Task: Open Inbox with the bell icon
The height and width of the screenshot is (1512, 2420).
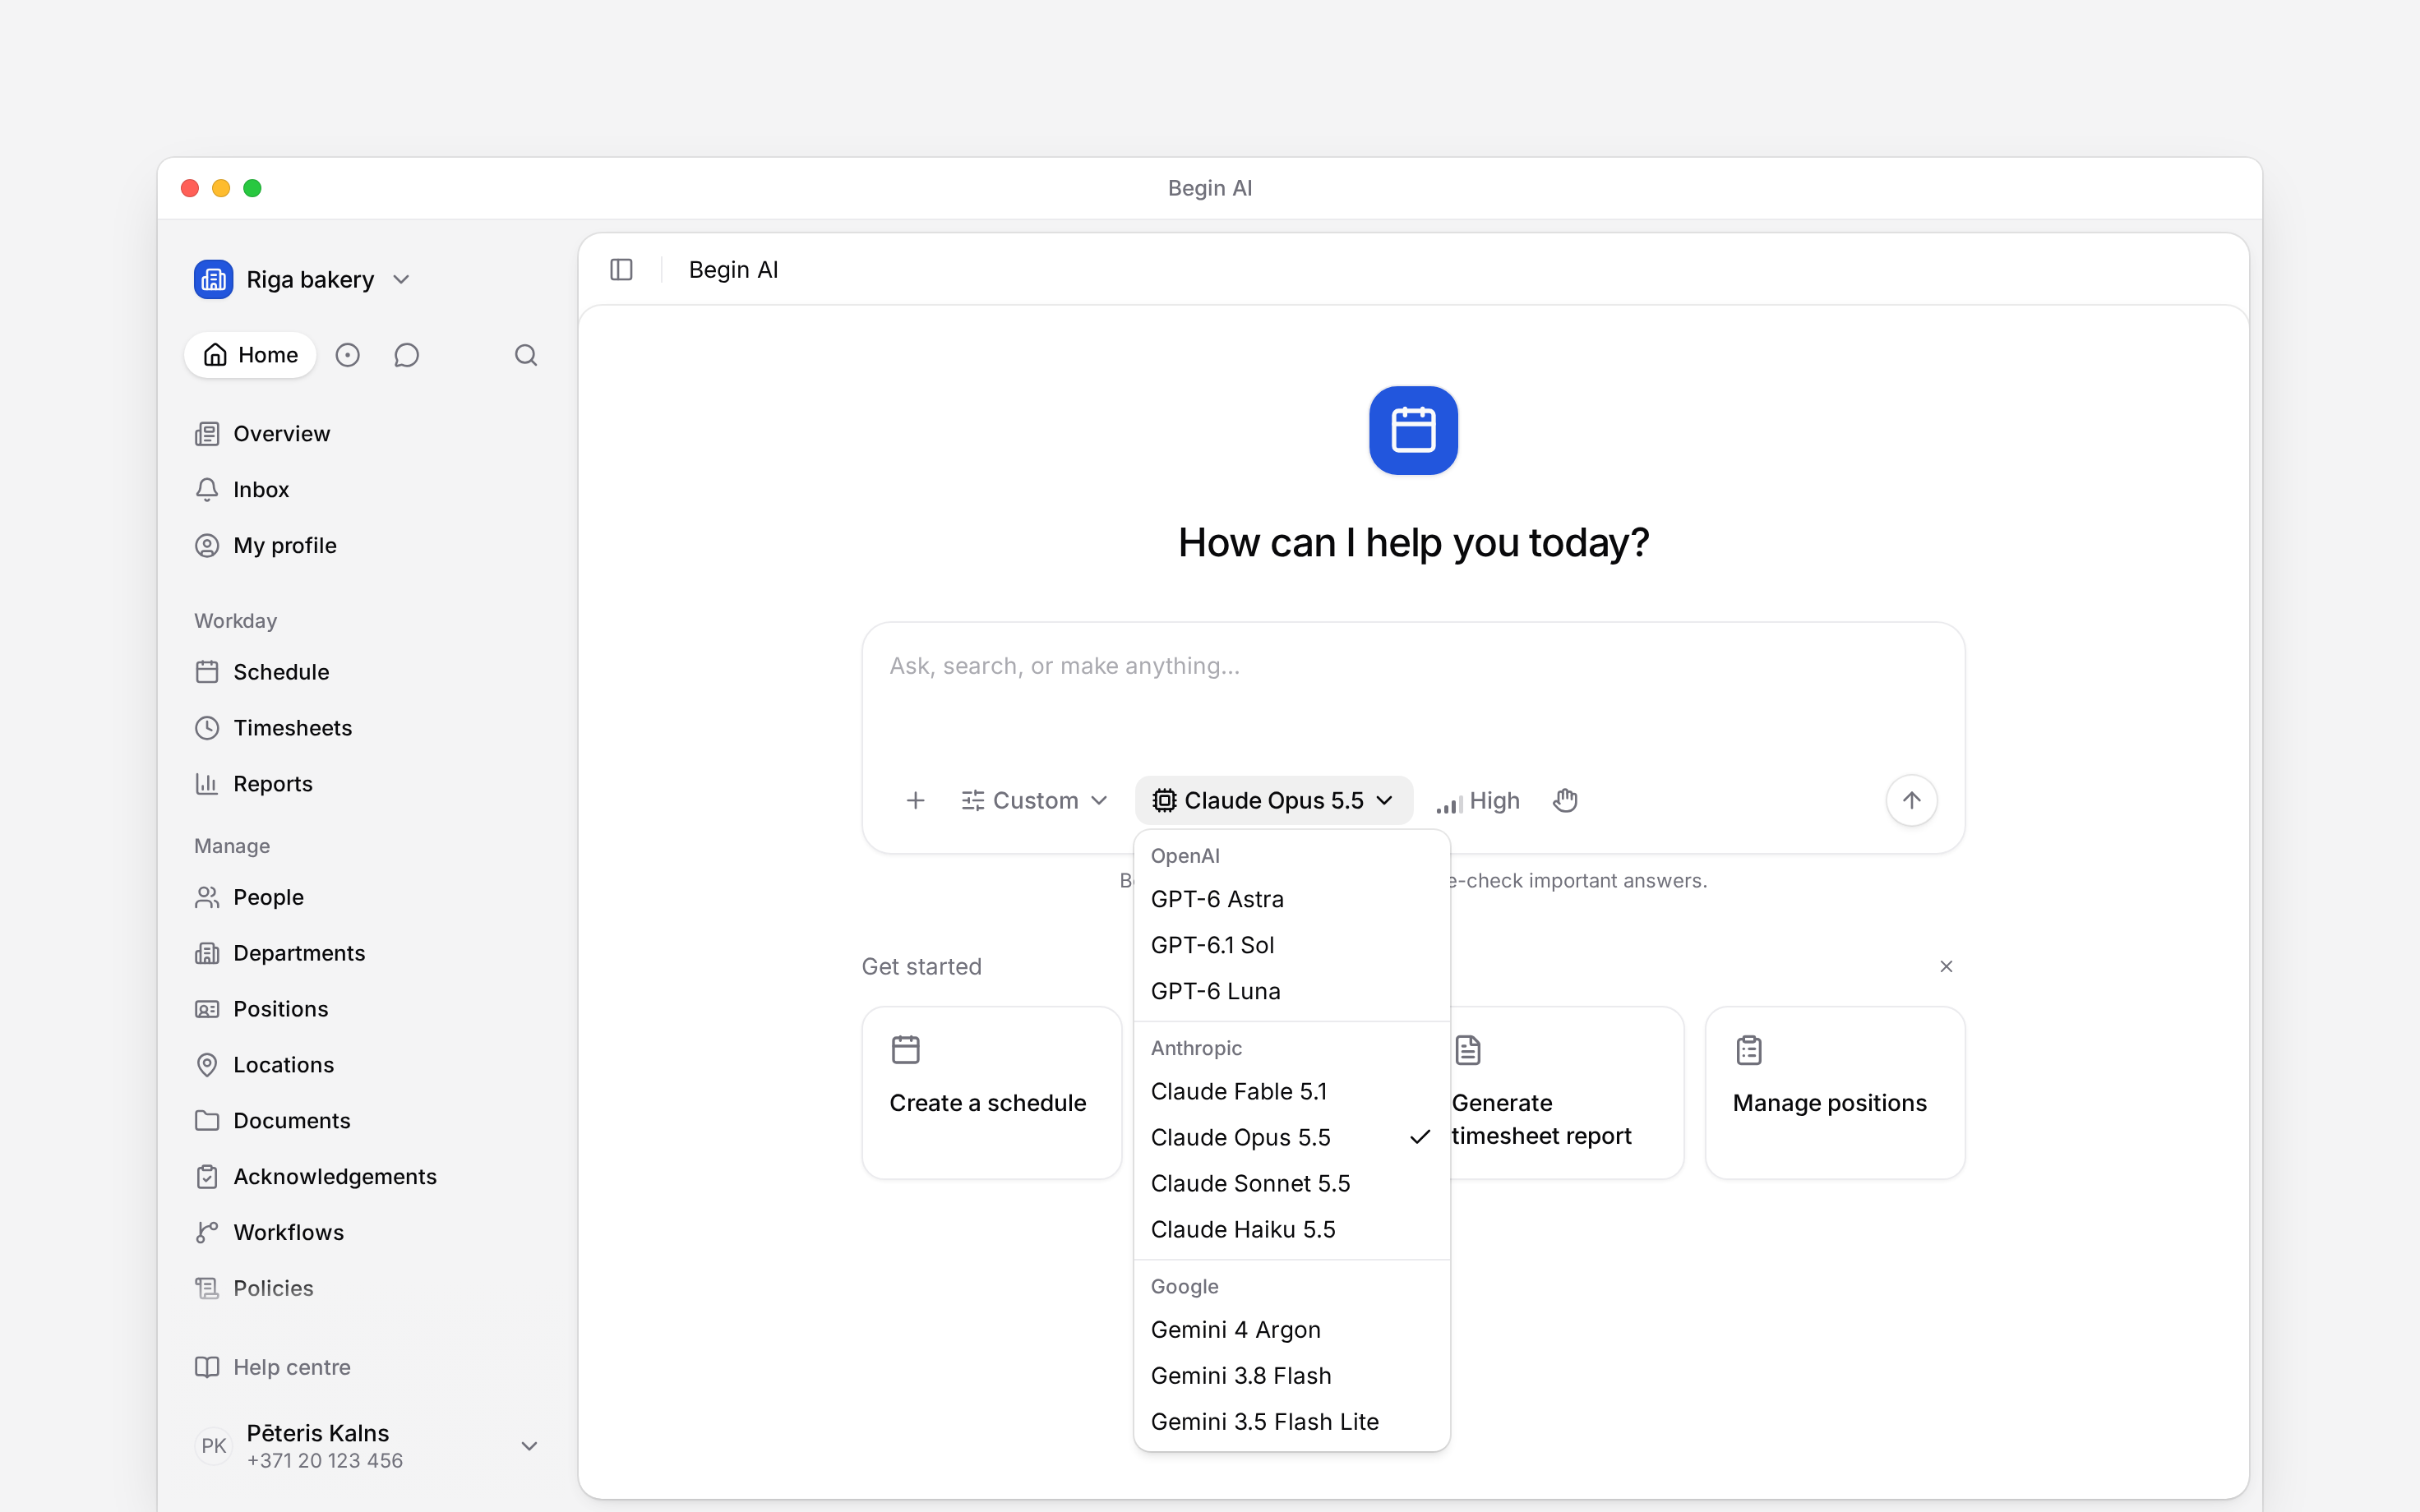Action: [366, 490]
